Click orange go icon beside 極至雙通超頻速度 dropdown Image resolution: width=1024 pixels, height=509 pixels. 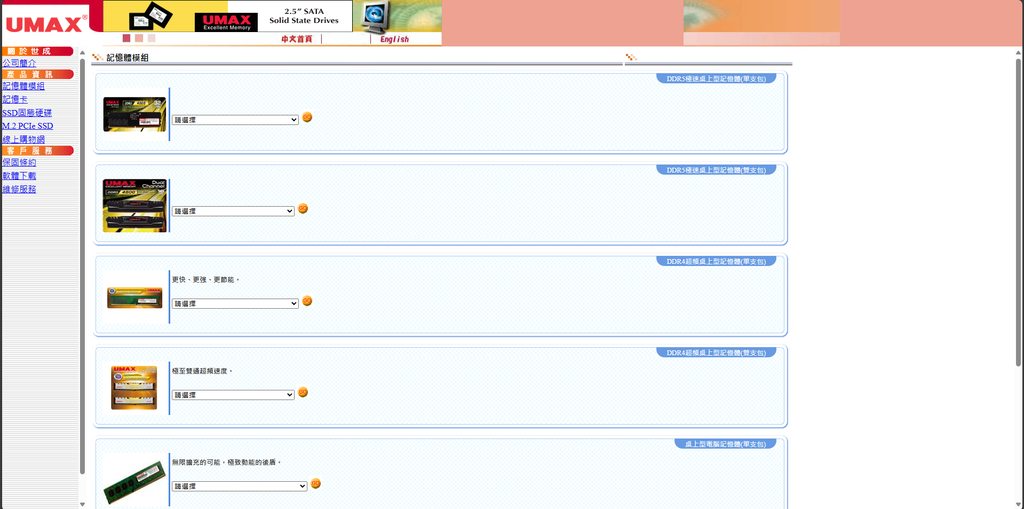point(303,393)
